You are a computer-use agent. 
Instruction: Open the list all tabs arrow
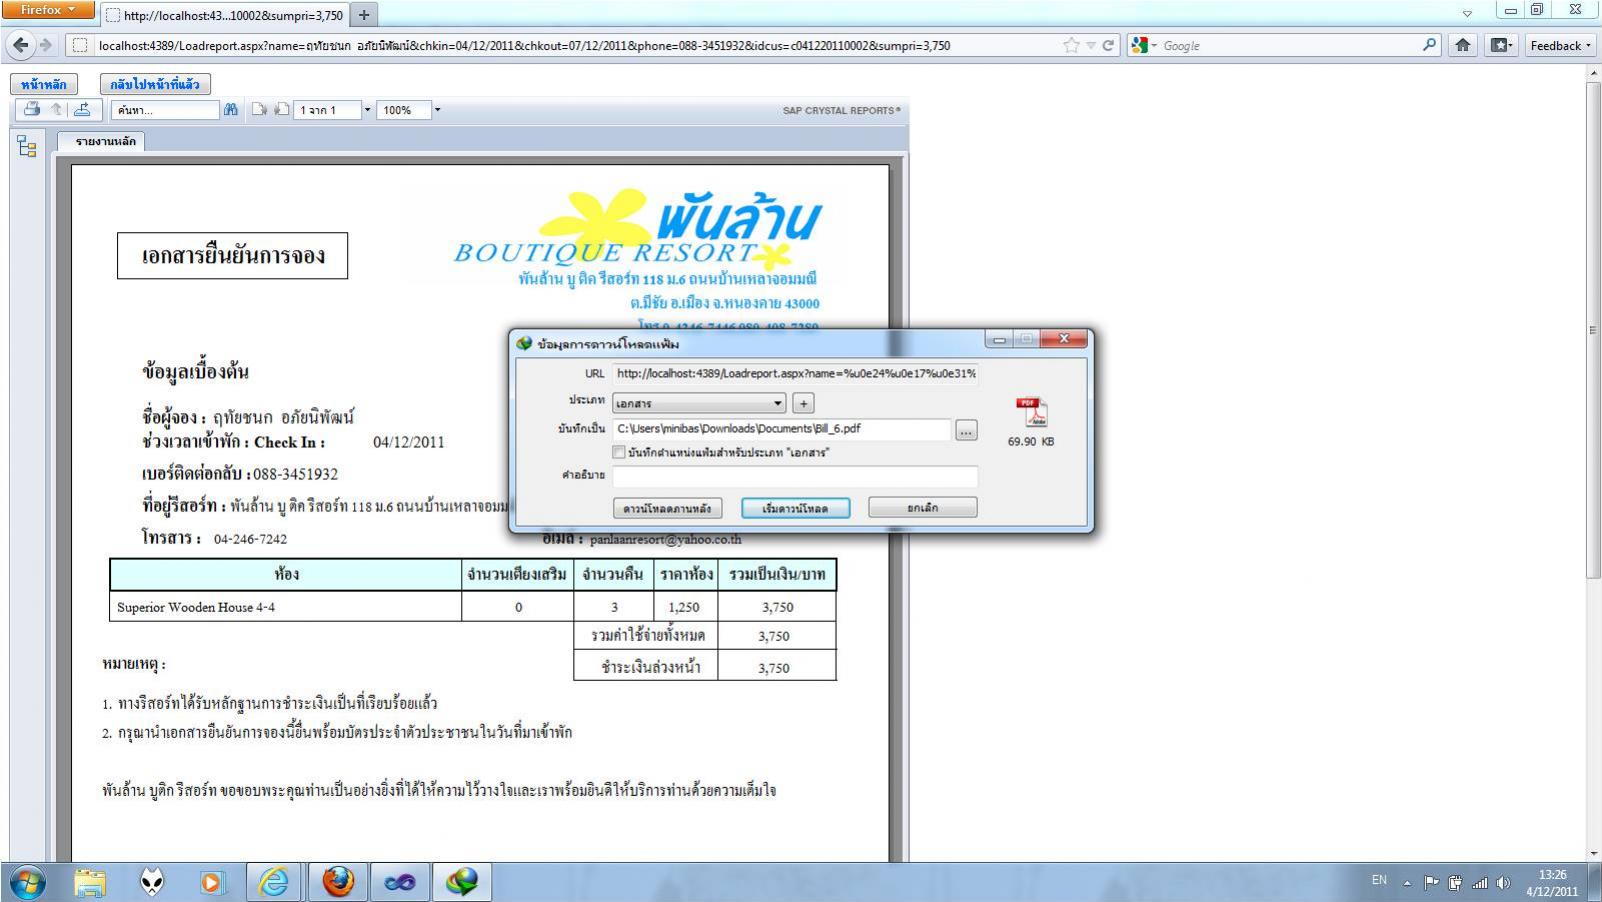tap(1467, 14)
